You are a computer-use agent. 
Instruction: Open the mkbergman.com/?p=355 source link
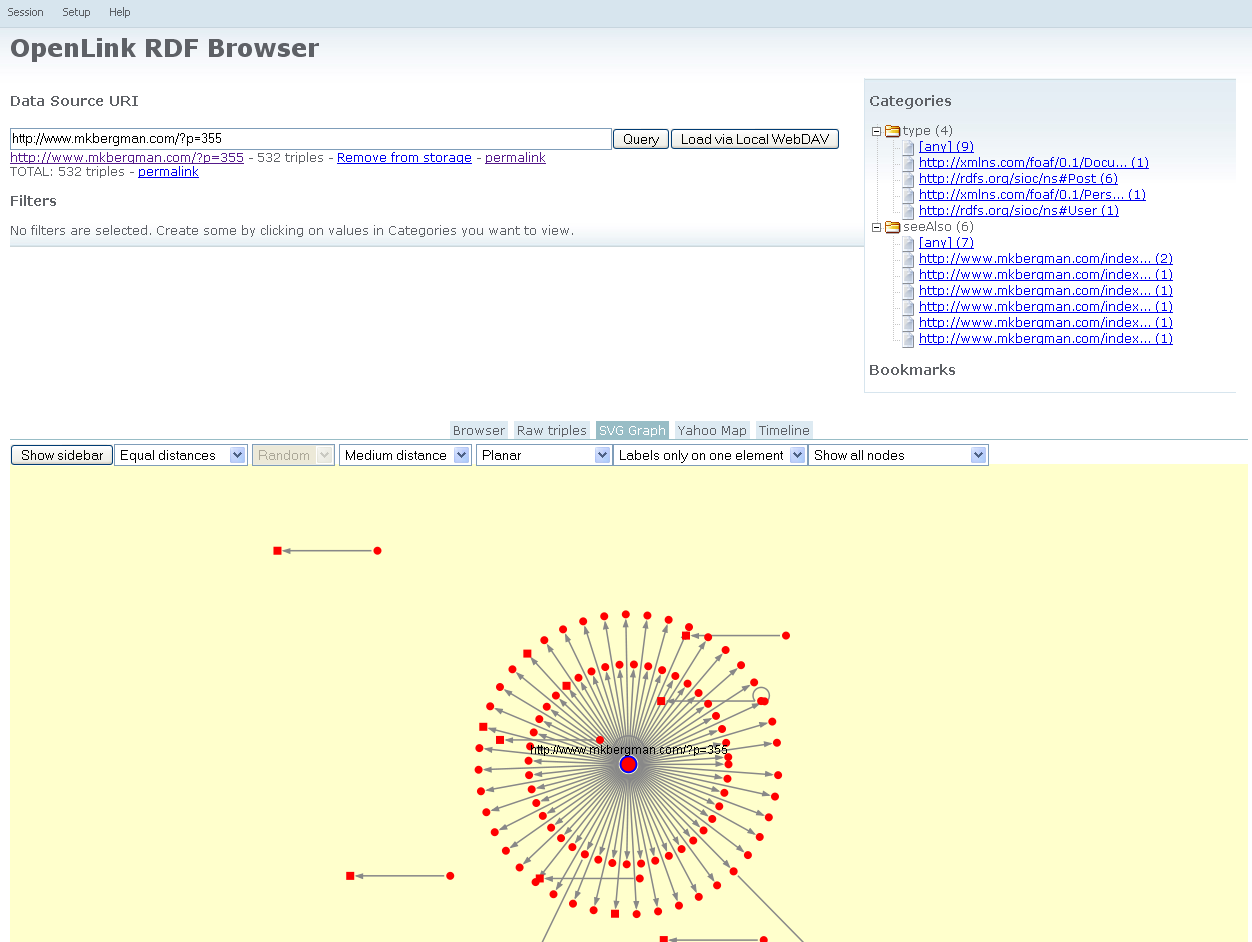pos(127,158)
